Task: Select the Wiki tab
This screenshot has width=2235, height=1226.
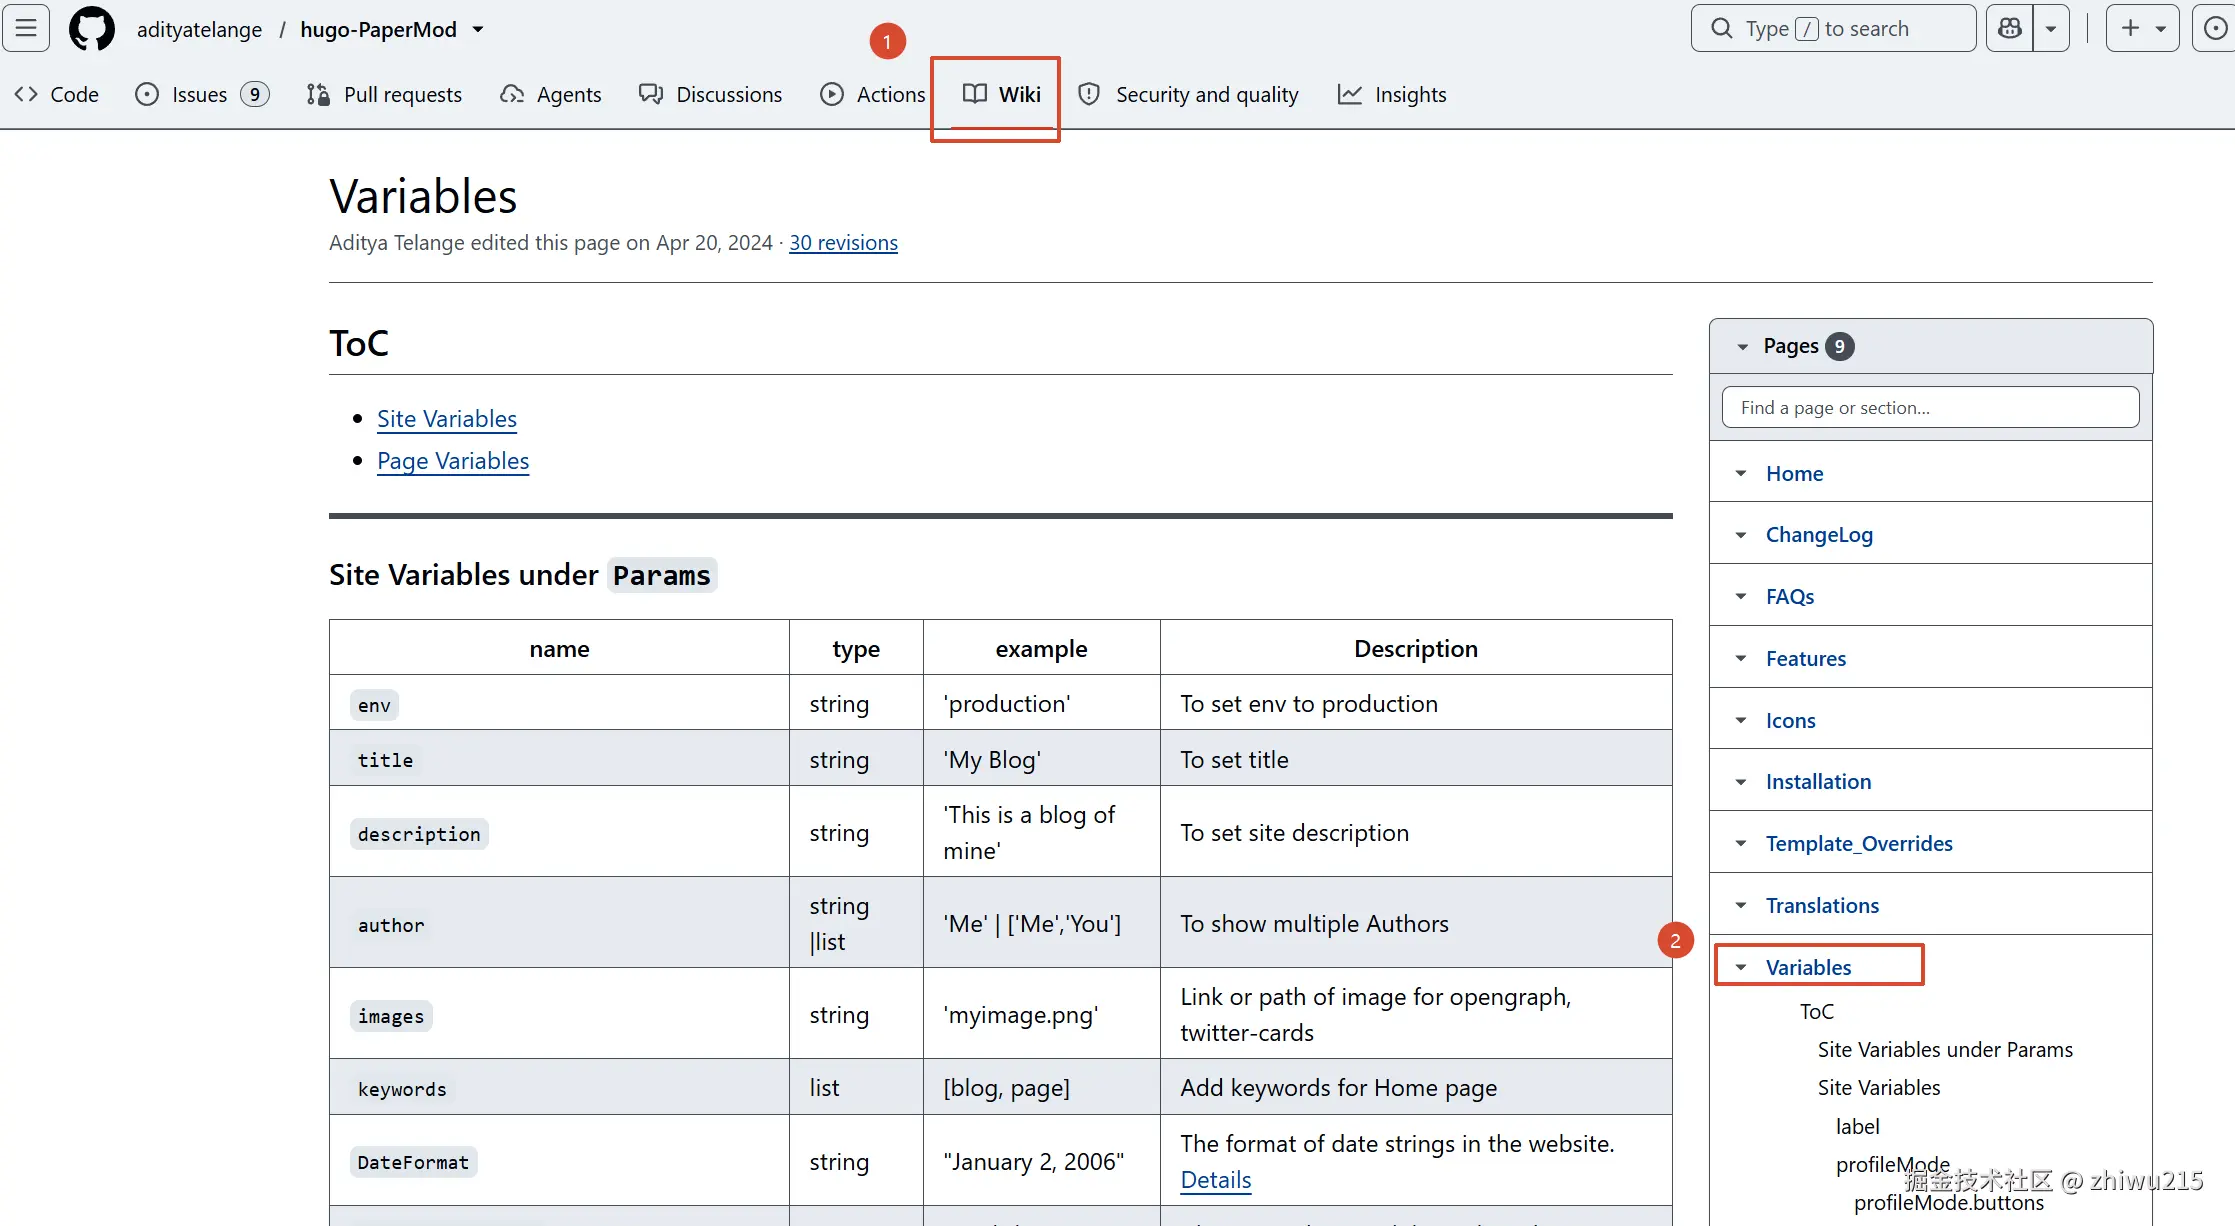Action: pos(1001,94)
